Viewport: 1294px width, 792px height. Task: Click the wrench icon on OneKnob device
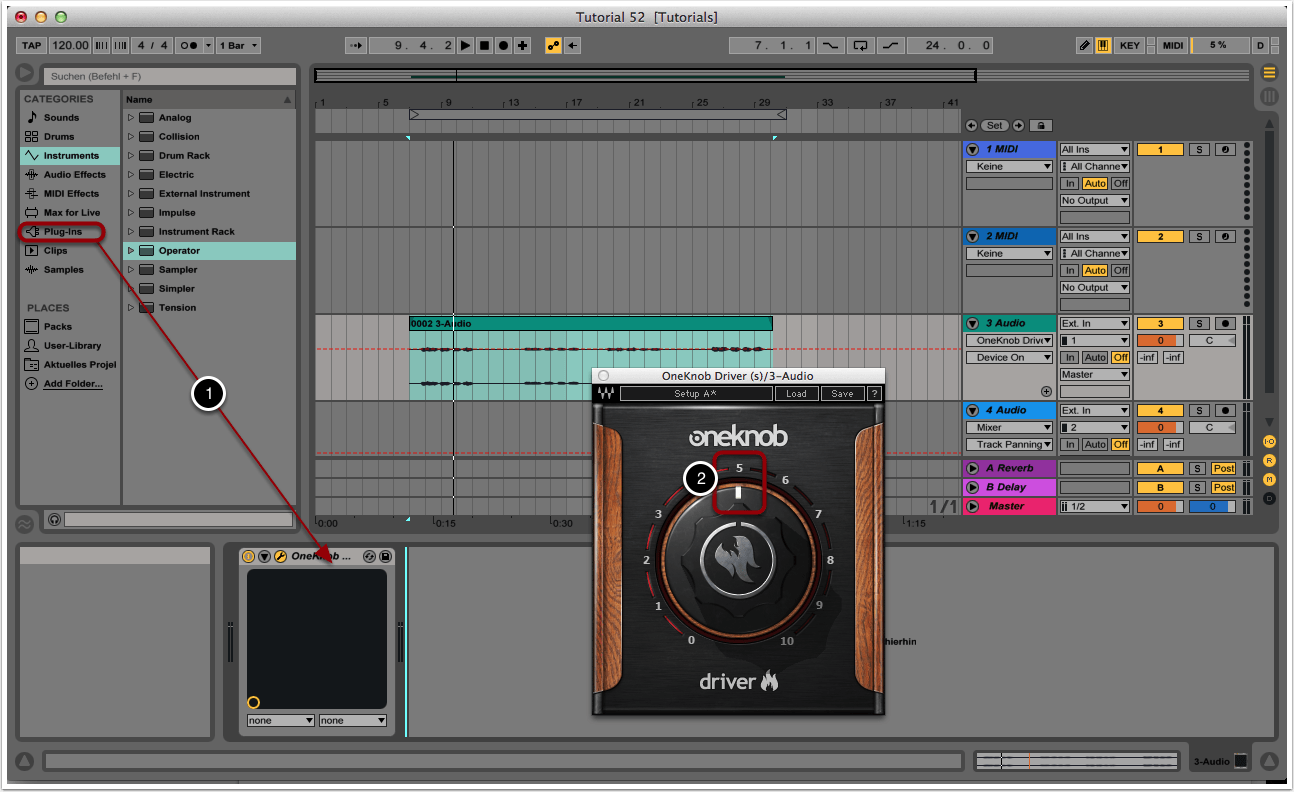tap(280, 556)
